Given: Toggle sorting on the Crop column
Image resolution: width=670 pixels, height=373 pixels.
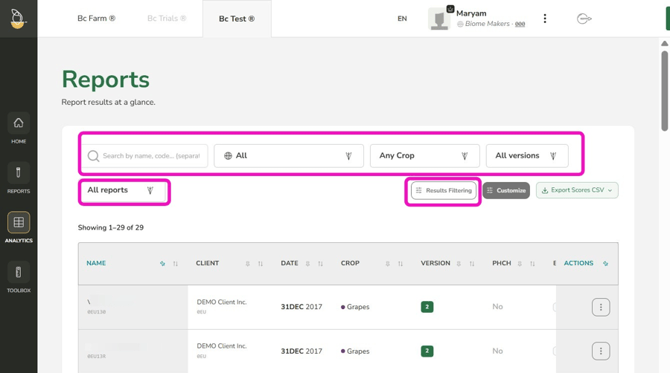Looking at the screenshot, I should coord(400,264).
